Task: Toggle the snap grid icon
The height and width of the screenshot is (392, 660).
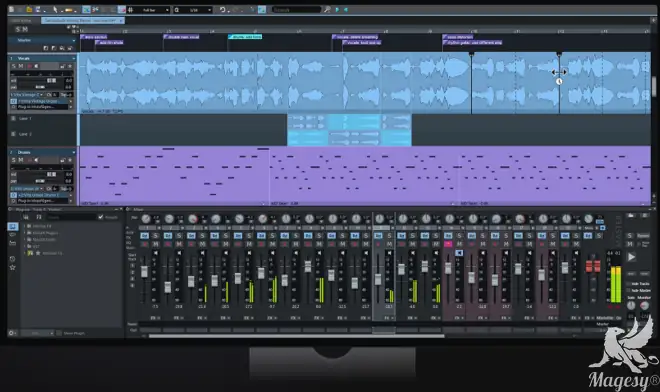Action: coord(130,9)
